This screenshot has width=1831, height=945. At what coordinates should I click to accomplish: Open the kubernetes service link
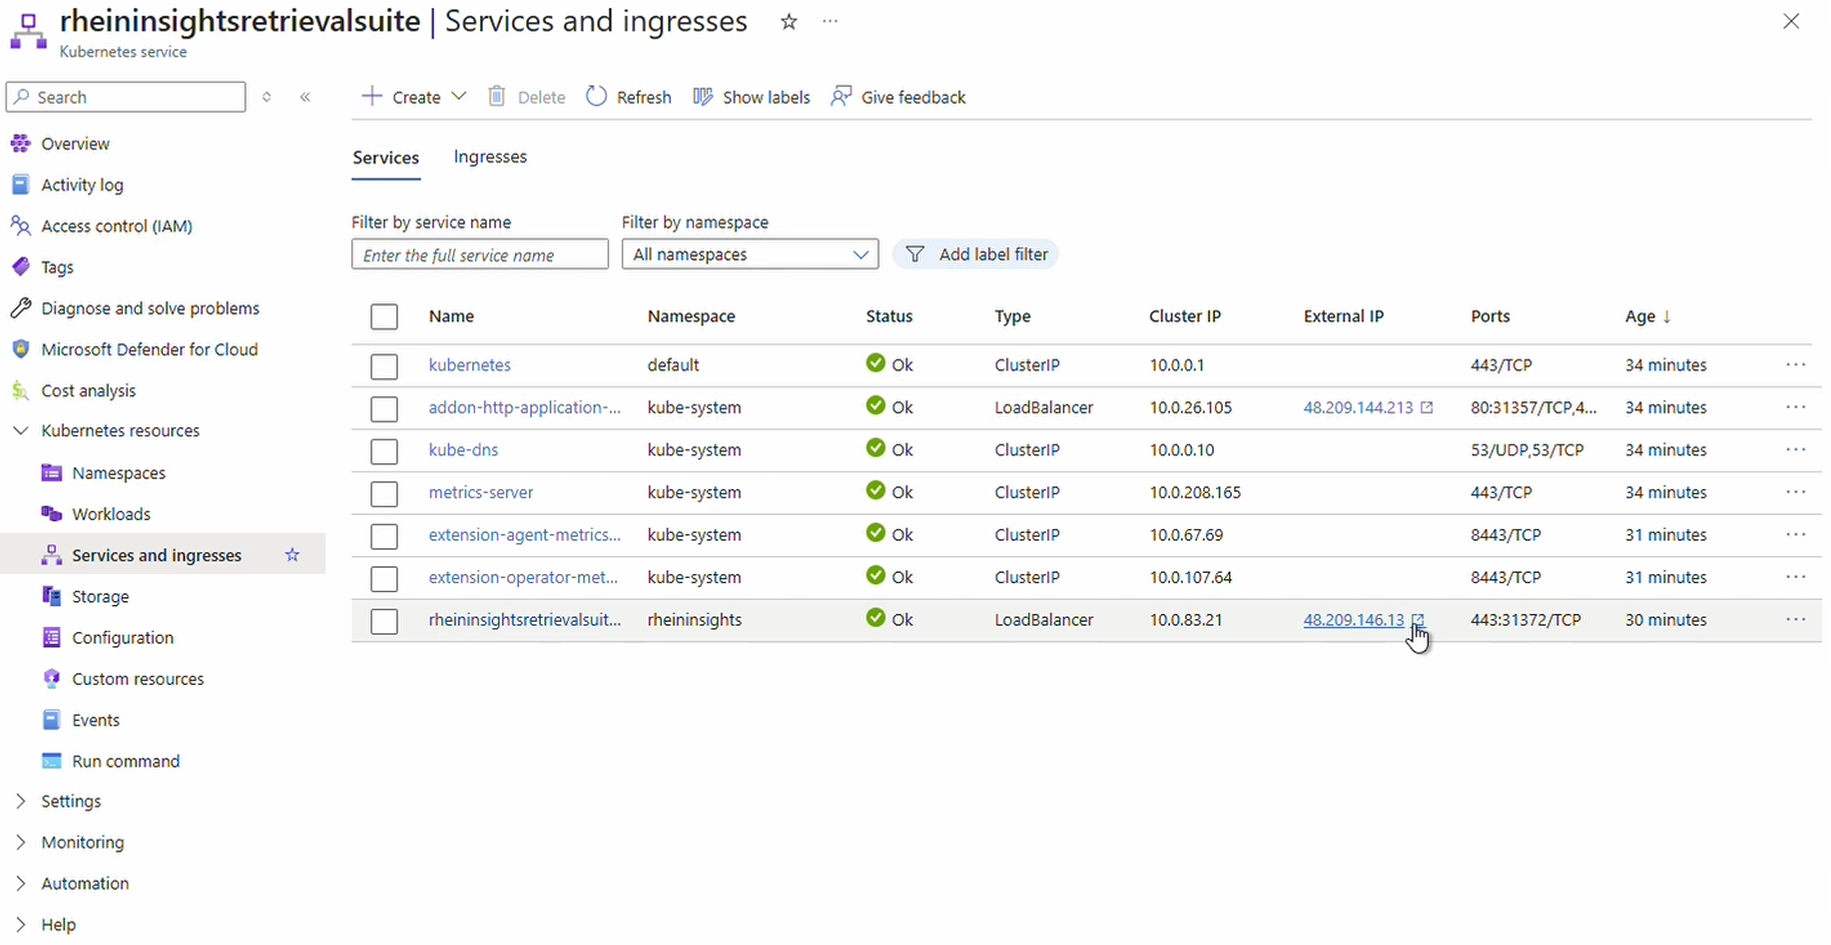tap(470, 365)
